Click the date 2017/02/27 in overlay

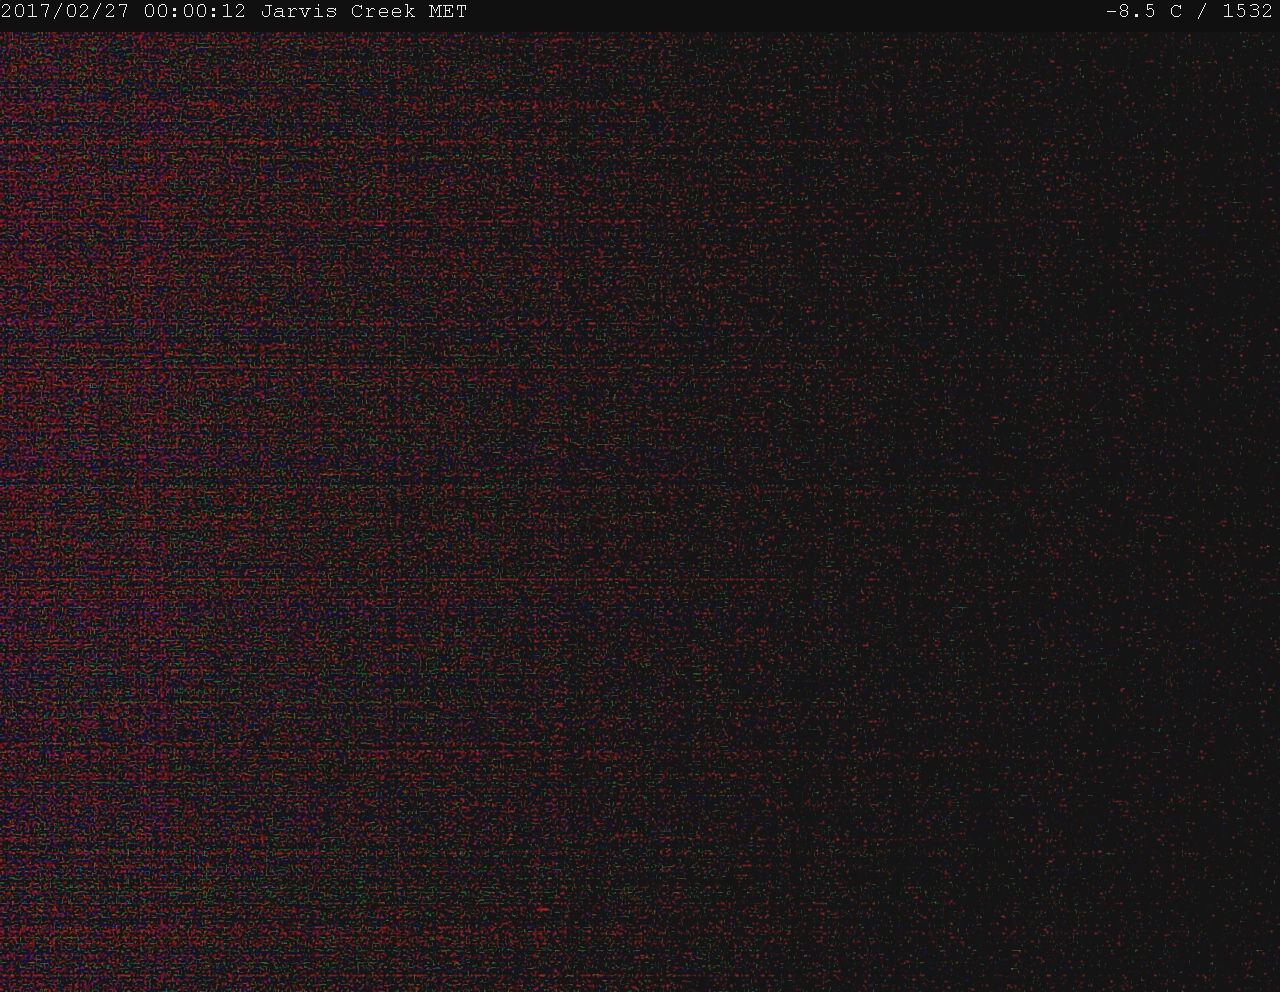[65, 12]
